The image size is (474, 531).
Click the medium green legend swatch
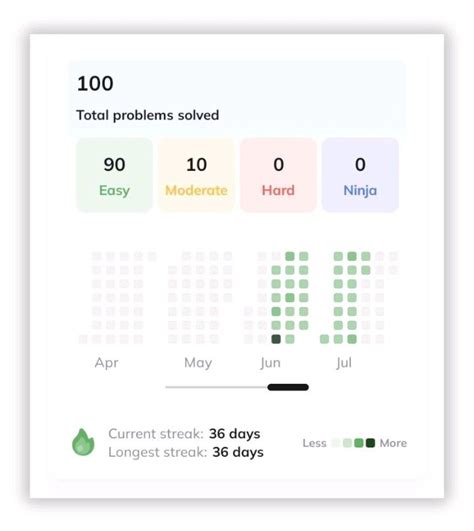point(359,443)
